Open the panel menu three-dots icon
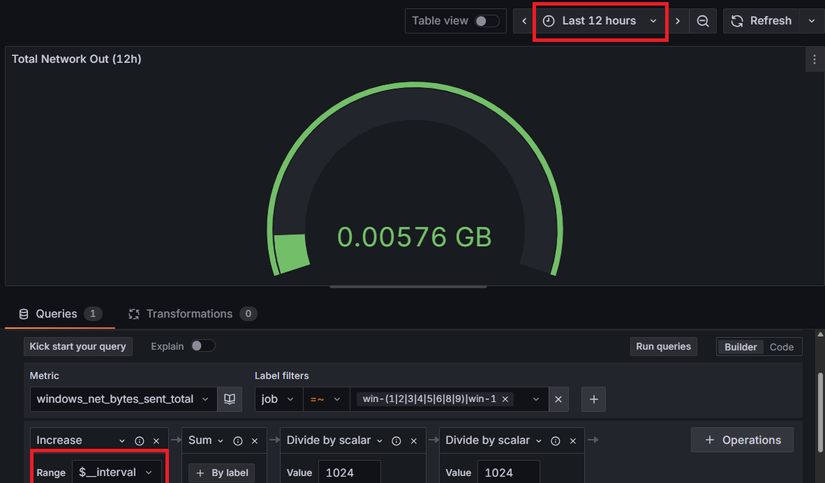The width and height of the screenshot is (825, 483). 814,59
